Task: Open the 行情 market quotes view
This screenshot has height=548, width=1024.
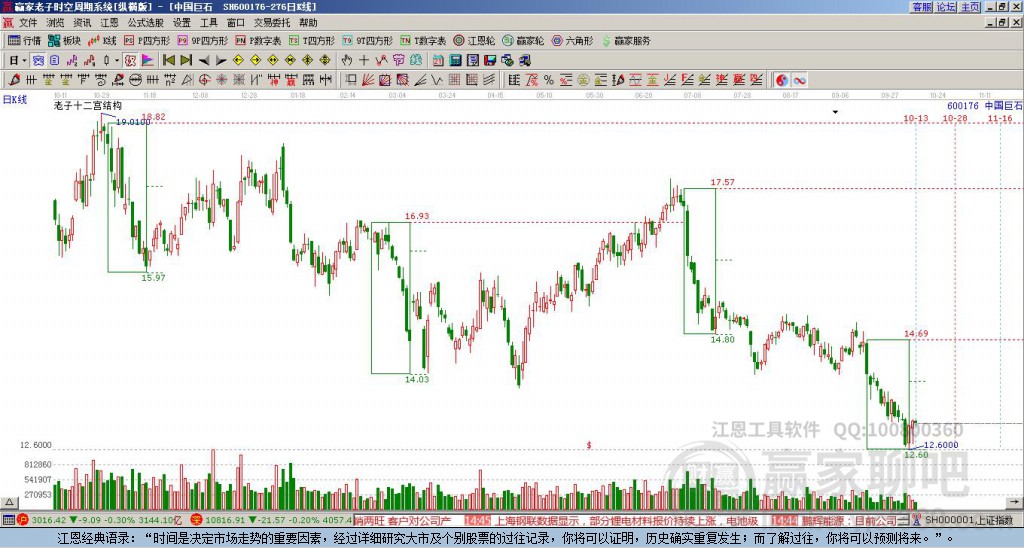Action: pos(24,40)
